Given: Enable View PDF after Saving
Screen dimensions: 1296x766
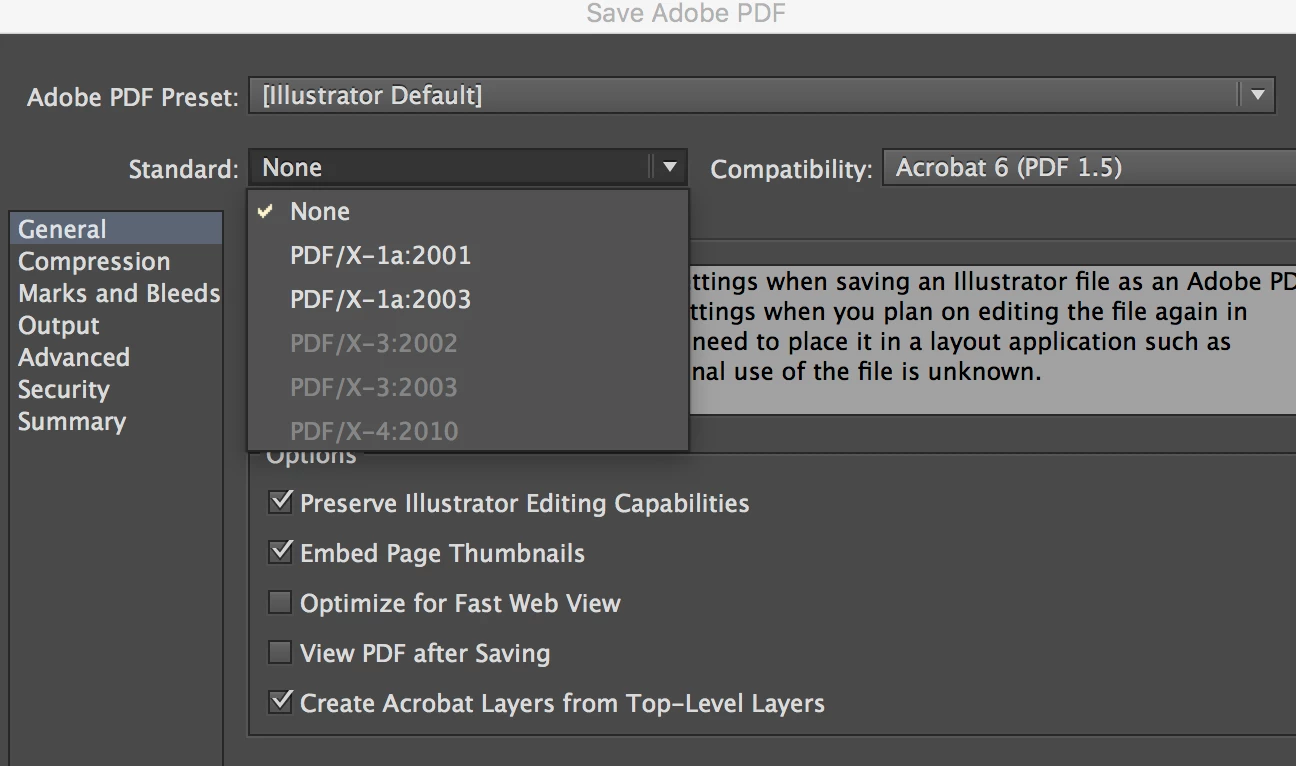Looking at the screenshot, I should 281,653.
